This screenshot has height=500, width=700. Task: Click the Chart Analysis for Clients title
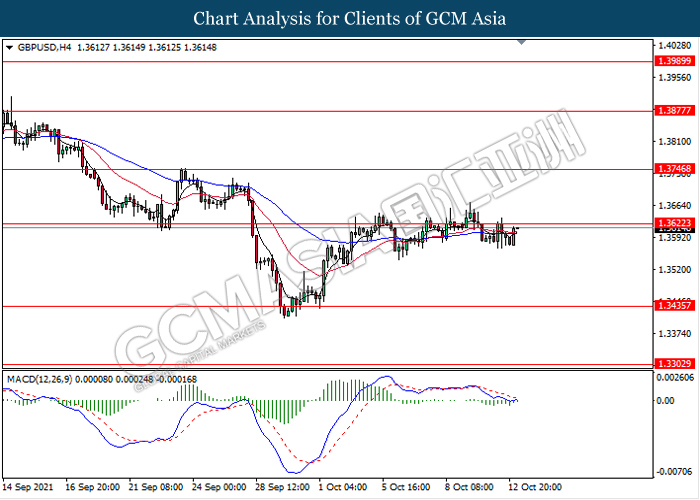[x=350, y=19]
